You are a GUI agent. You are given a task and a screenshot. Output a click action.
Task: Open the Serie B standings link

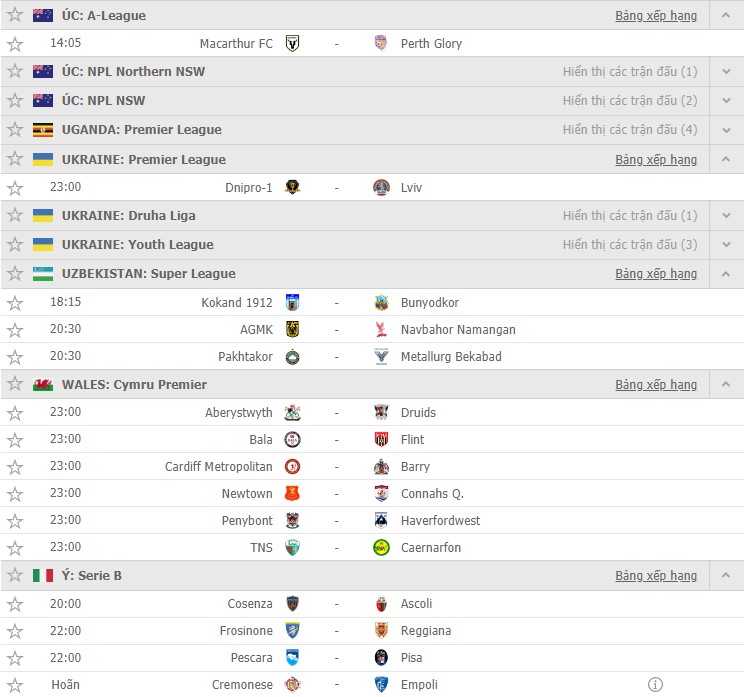click(656, 576)
